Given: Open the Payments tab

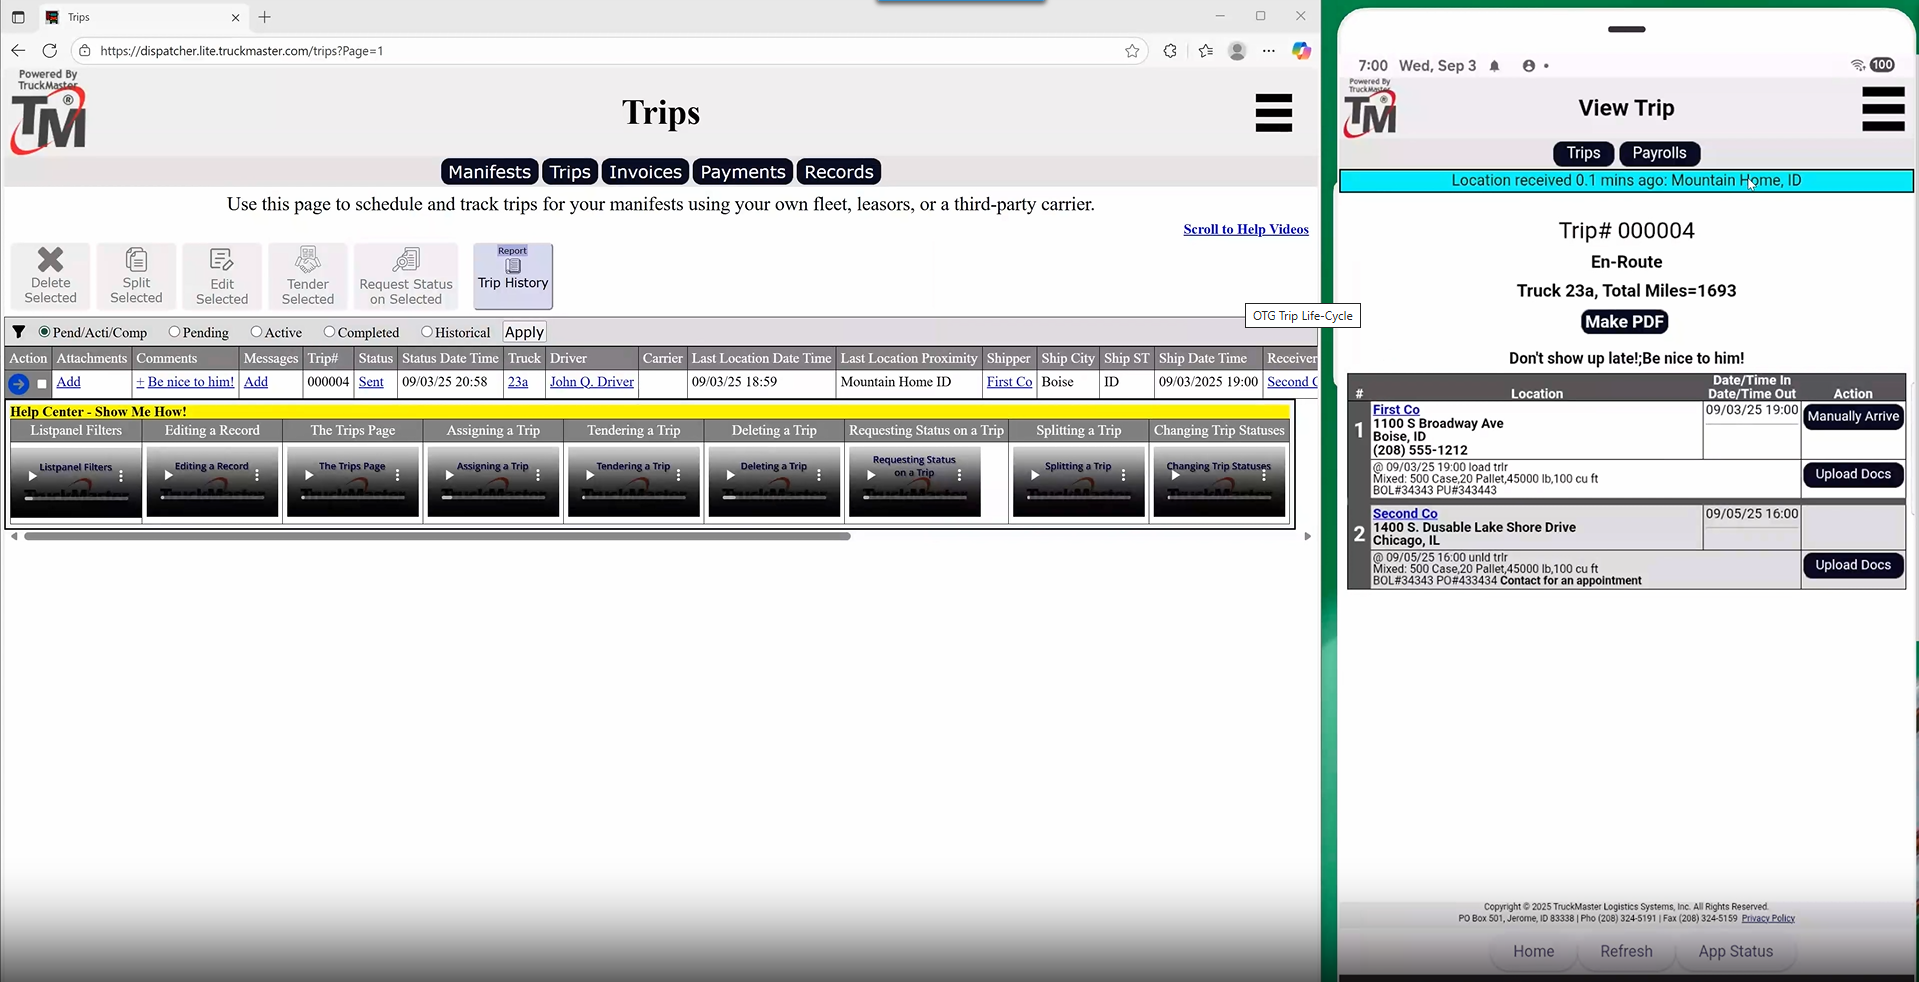Looking at the screenshot, I should coord(743,172).
